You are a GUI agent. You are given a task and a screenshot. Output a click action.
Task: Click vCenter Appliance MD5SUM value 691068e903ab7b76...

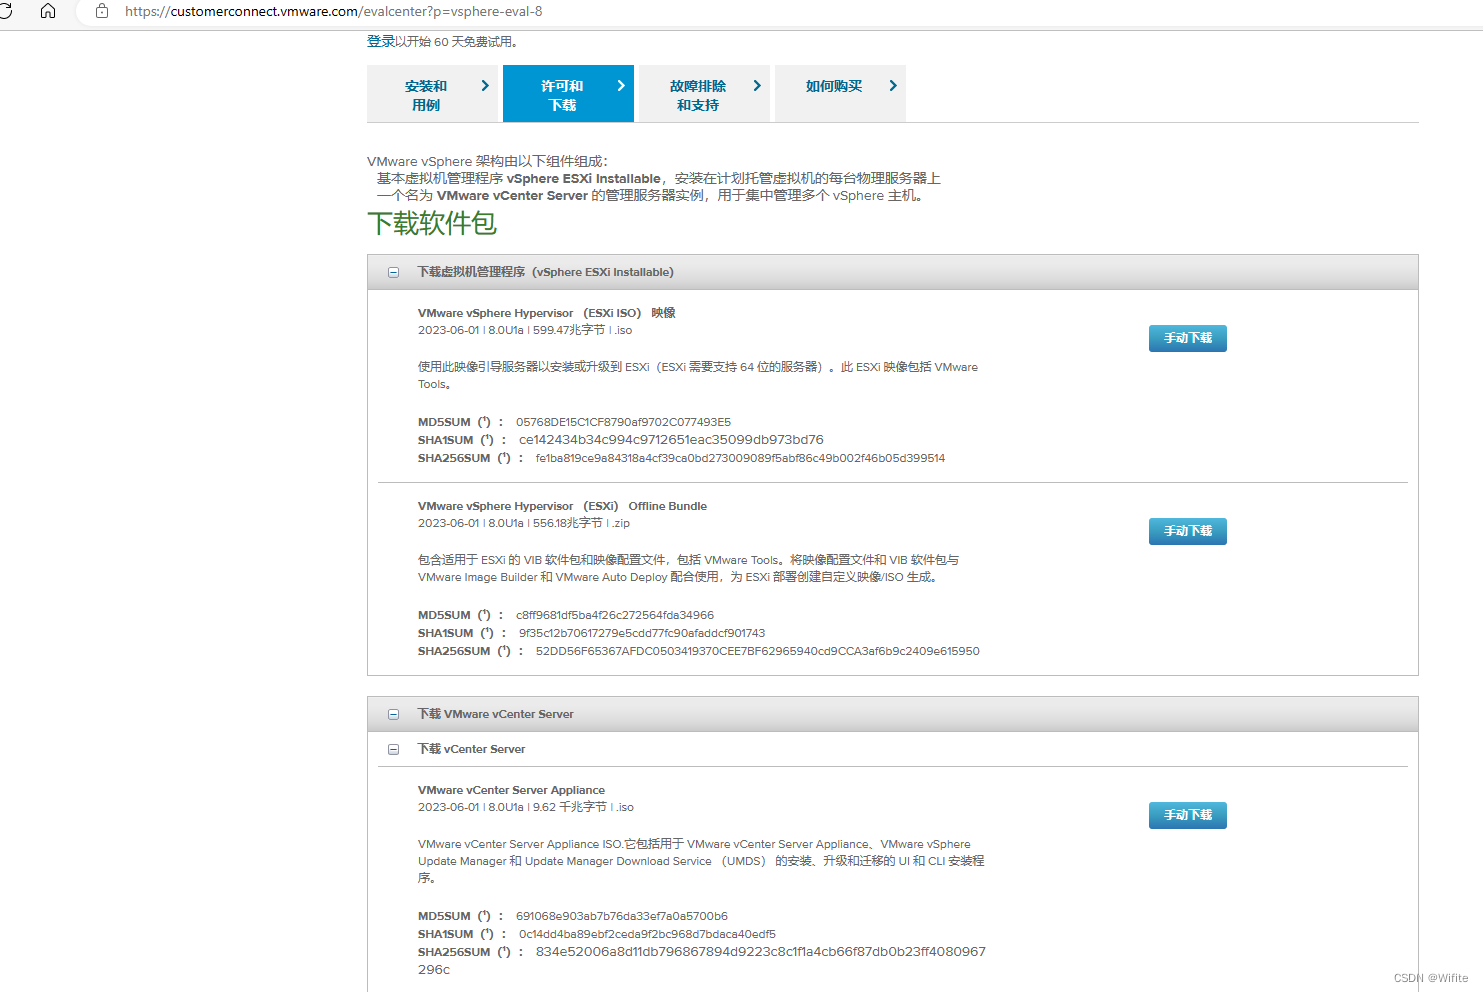tap(622, 916)
